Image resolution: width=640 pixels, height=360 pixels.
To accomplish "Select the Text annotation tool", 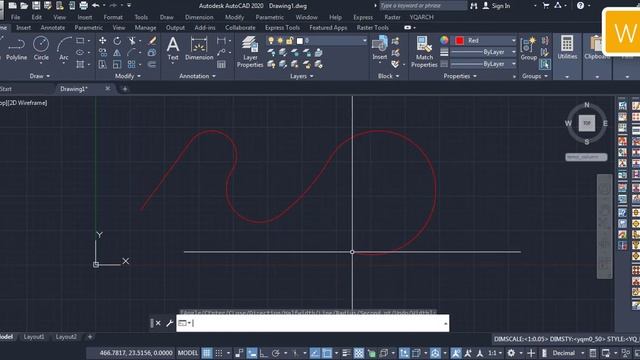I will coord(173,48).
